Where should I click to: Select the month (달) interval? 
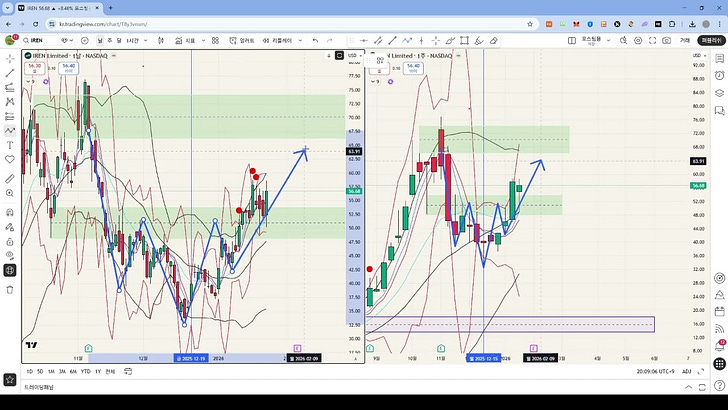pyautogui.click(x=119, y=40)
